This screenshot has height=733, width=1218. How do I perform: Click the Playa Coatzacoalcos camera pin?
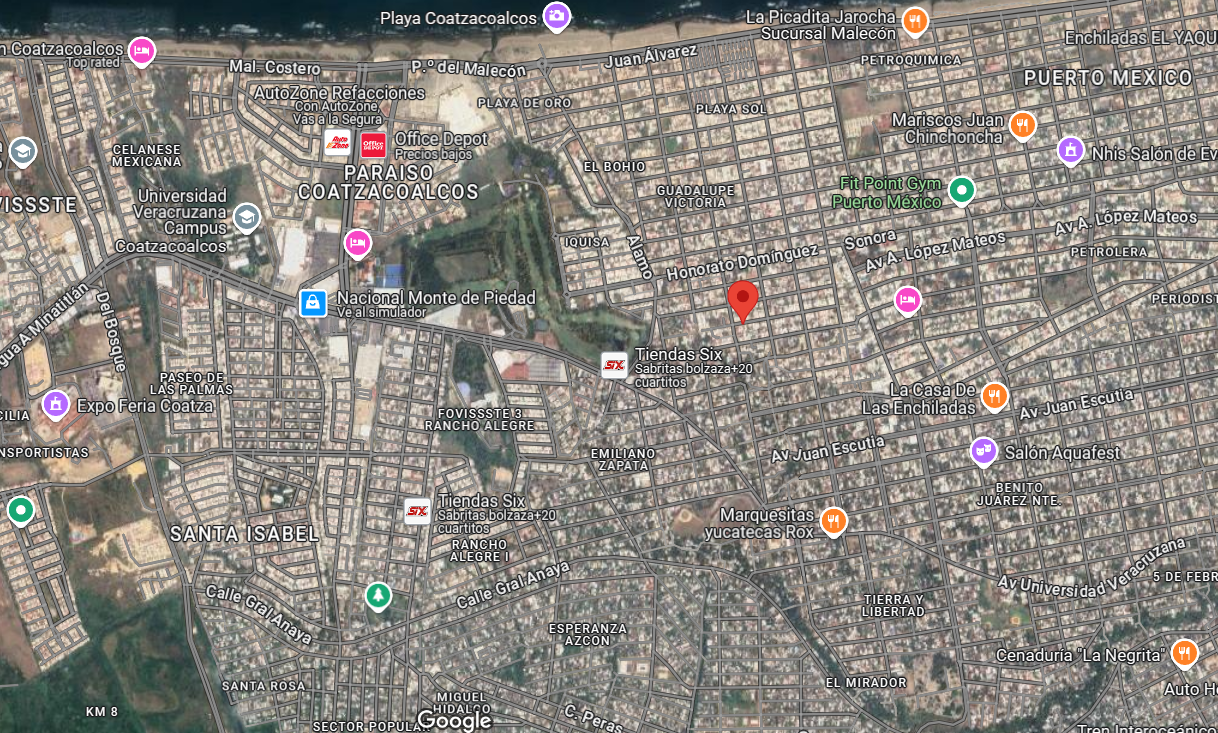click(x=557, y=16)
